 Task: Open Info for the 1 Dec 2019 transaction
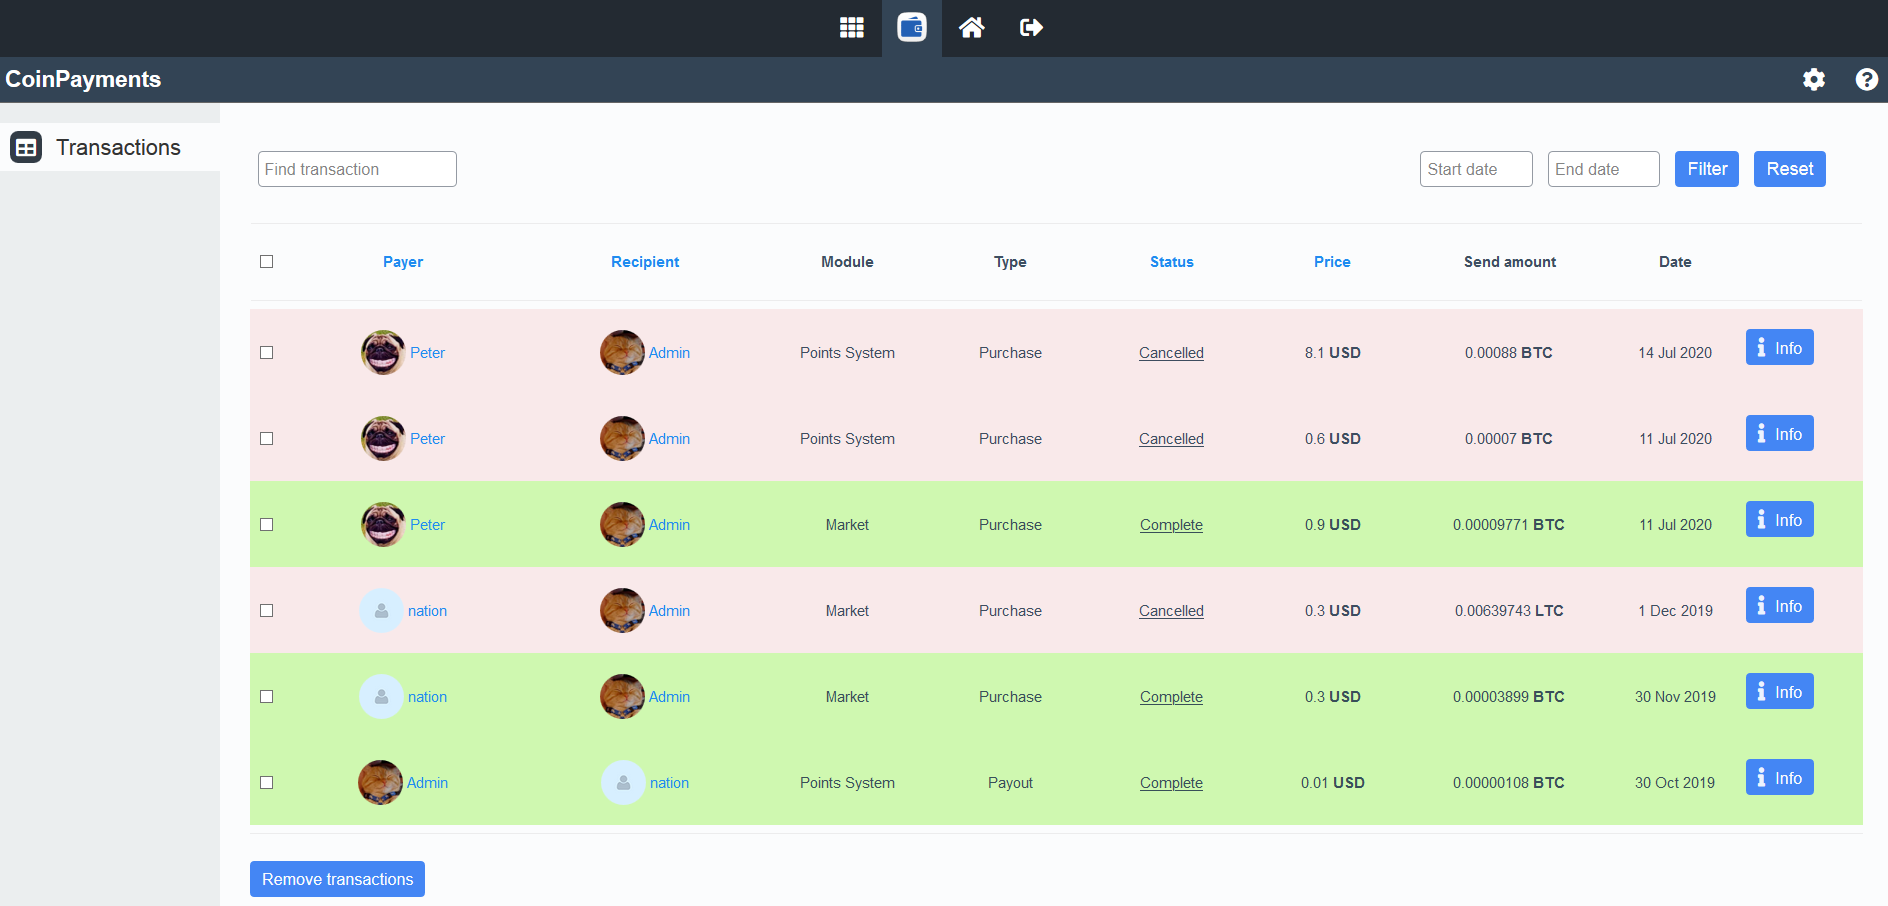(1779, 606)
